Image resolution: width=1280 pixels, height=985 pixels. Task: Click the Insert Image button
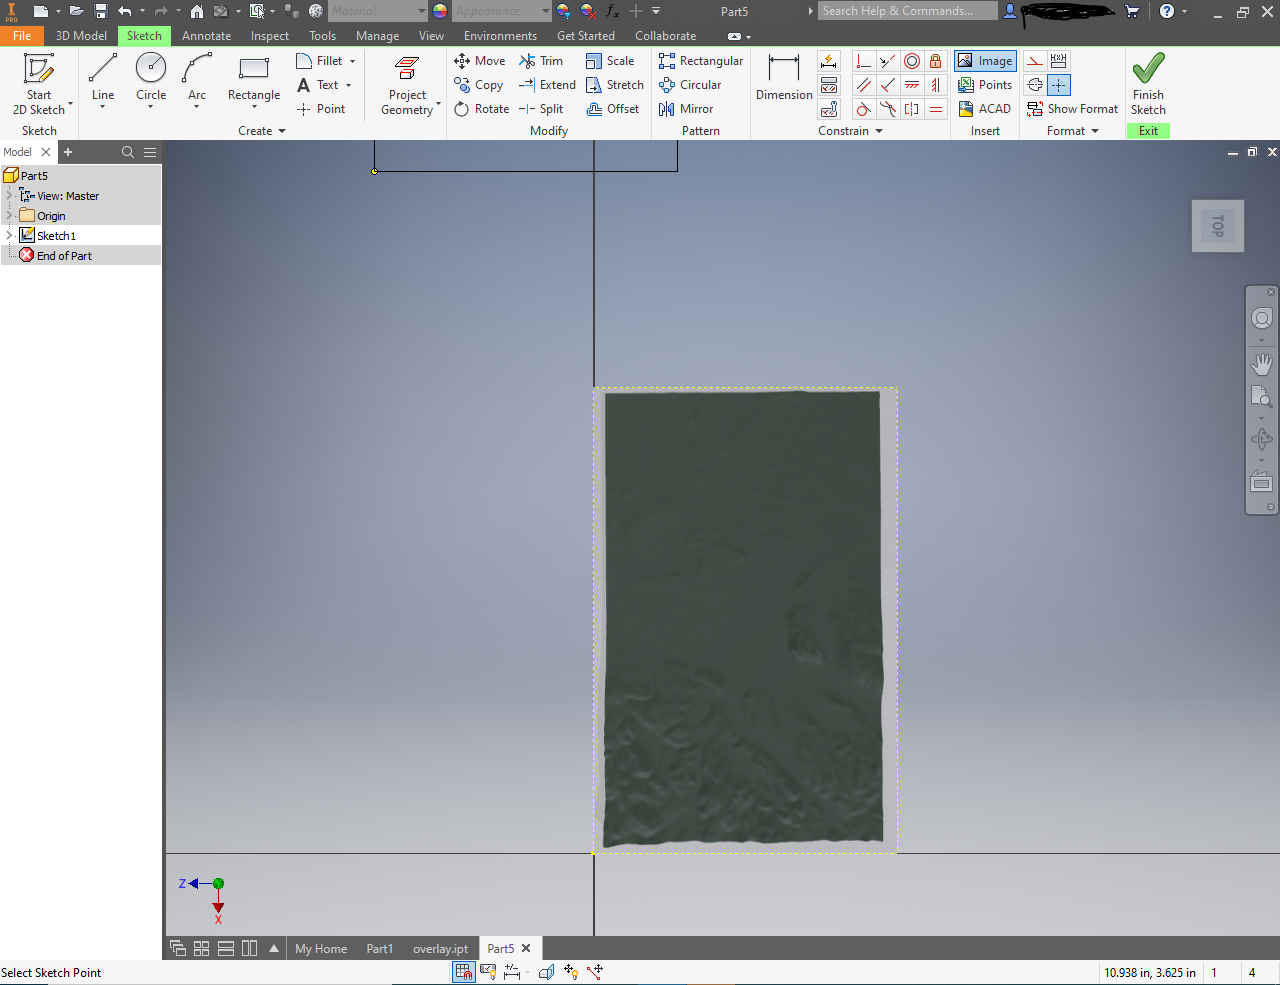[985, 61]
